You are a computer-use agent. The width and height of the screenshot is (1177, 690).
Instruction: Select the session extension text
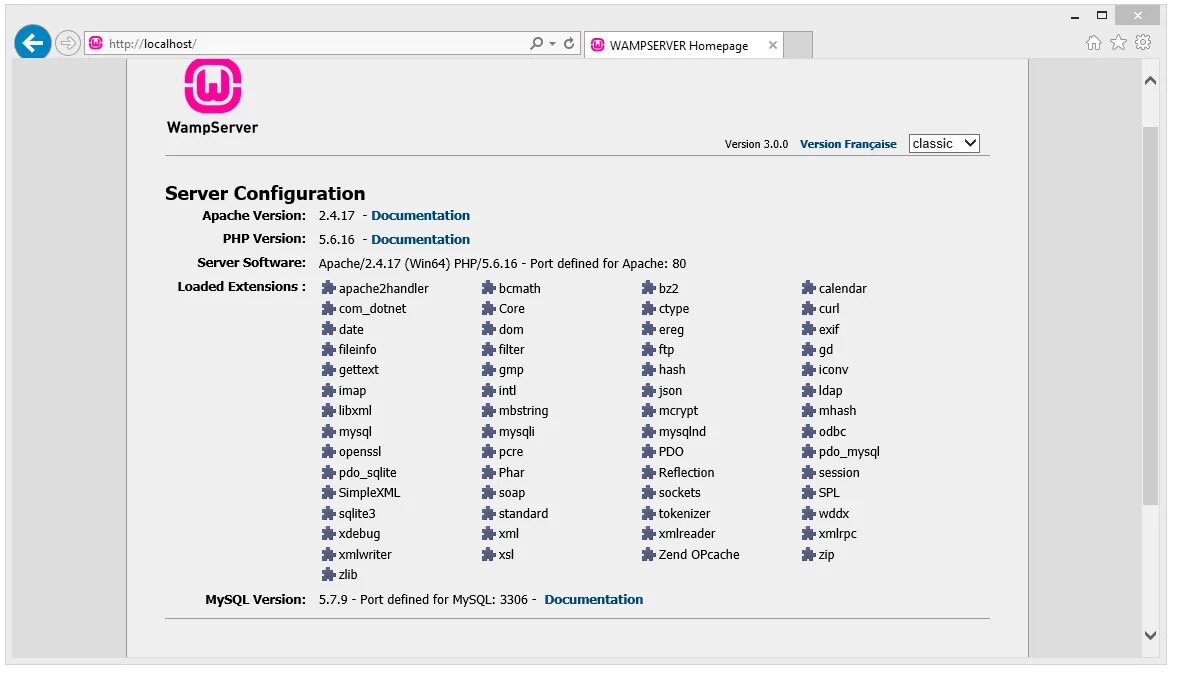[839, 472]
